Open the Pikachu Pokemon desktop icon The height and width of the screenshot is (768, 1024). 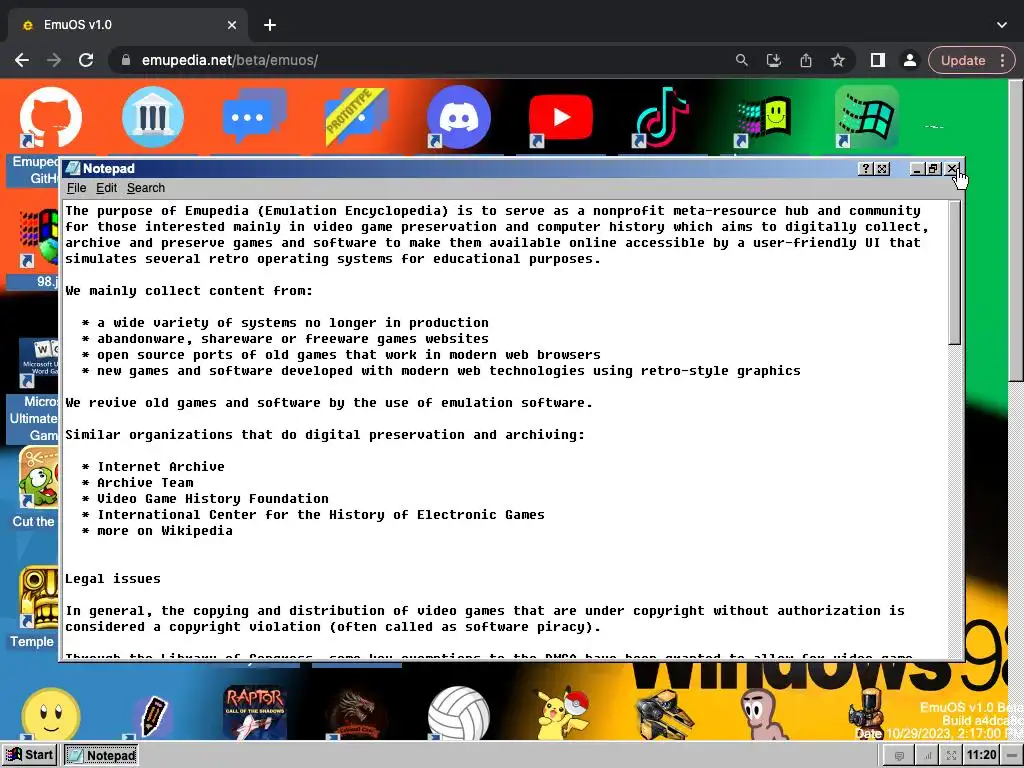pyautogui.click(x=560, y=713)
